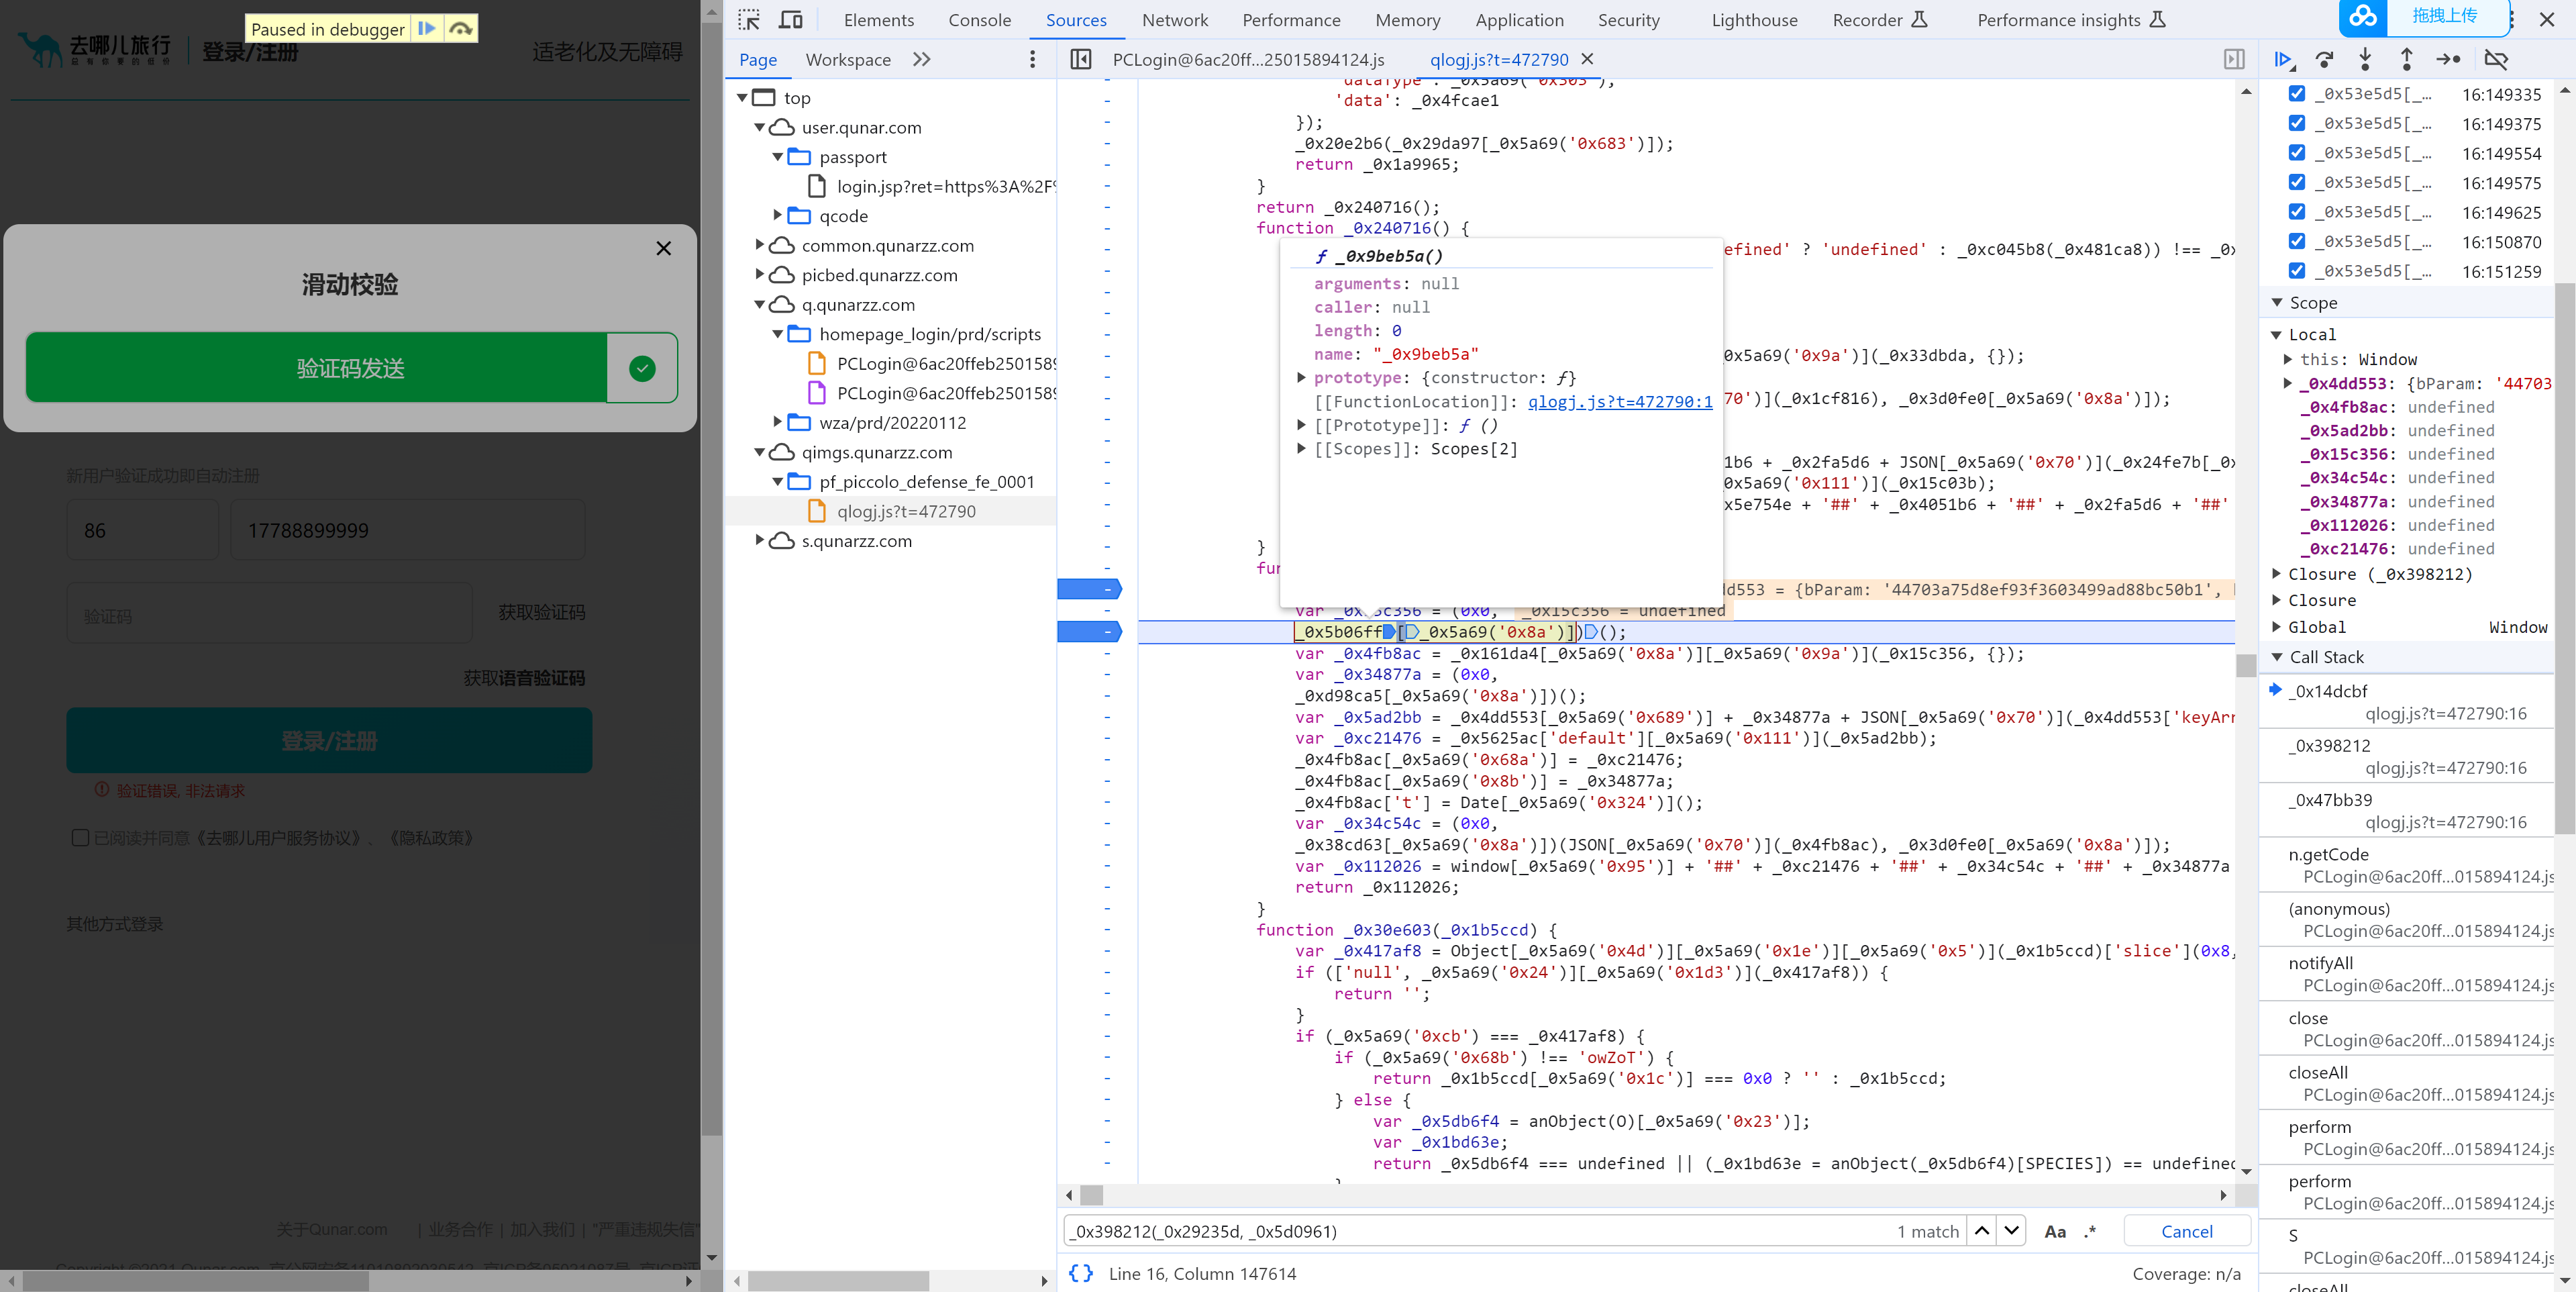Click the blue cloud upload icon
This screenshot has width=2576, height=1292.
coord(2363,17)
